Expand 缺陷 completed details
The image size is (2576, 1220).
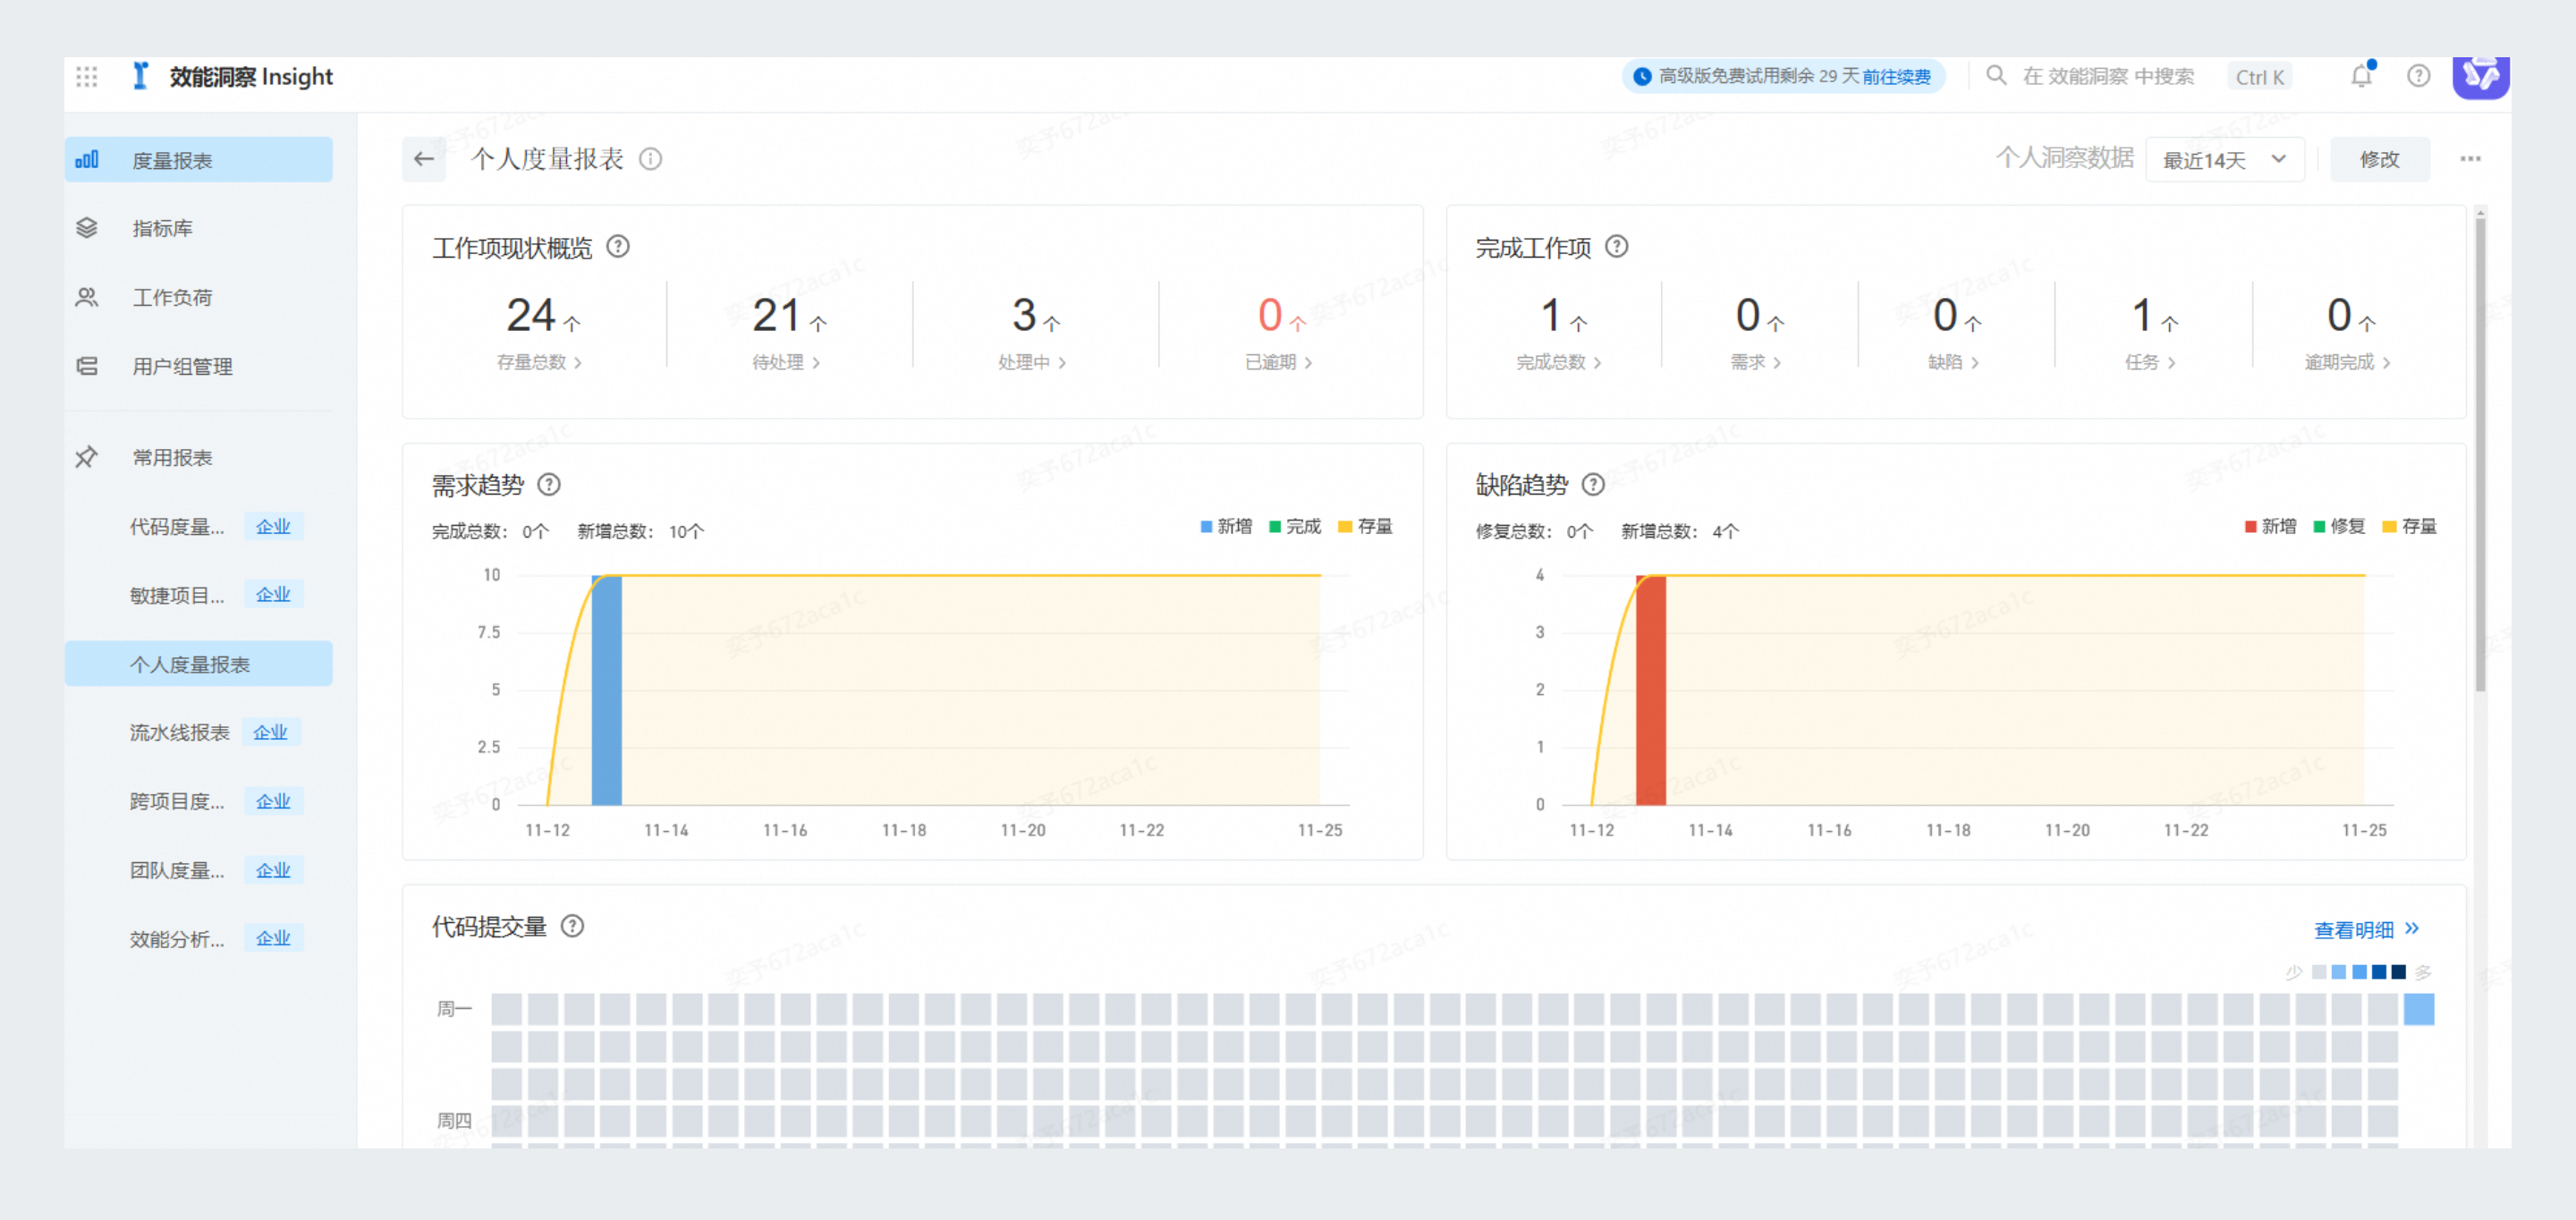[x=1953, y=362]
